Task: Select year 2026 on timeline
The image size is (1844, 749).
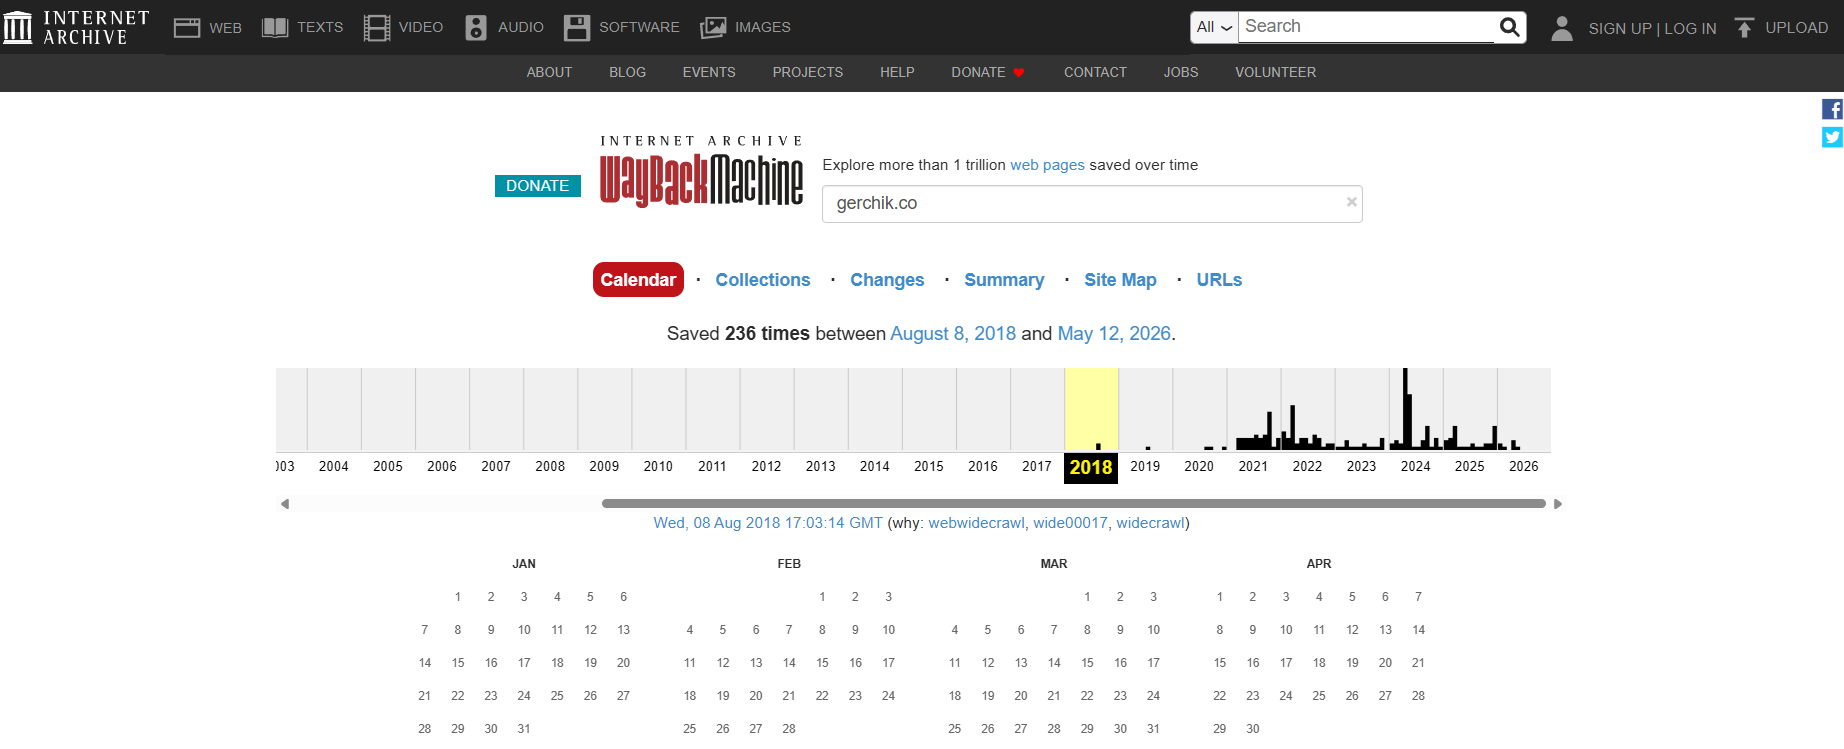Action: point(1523,466)
